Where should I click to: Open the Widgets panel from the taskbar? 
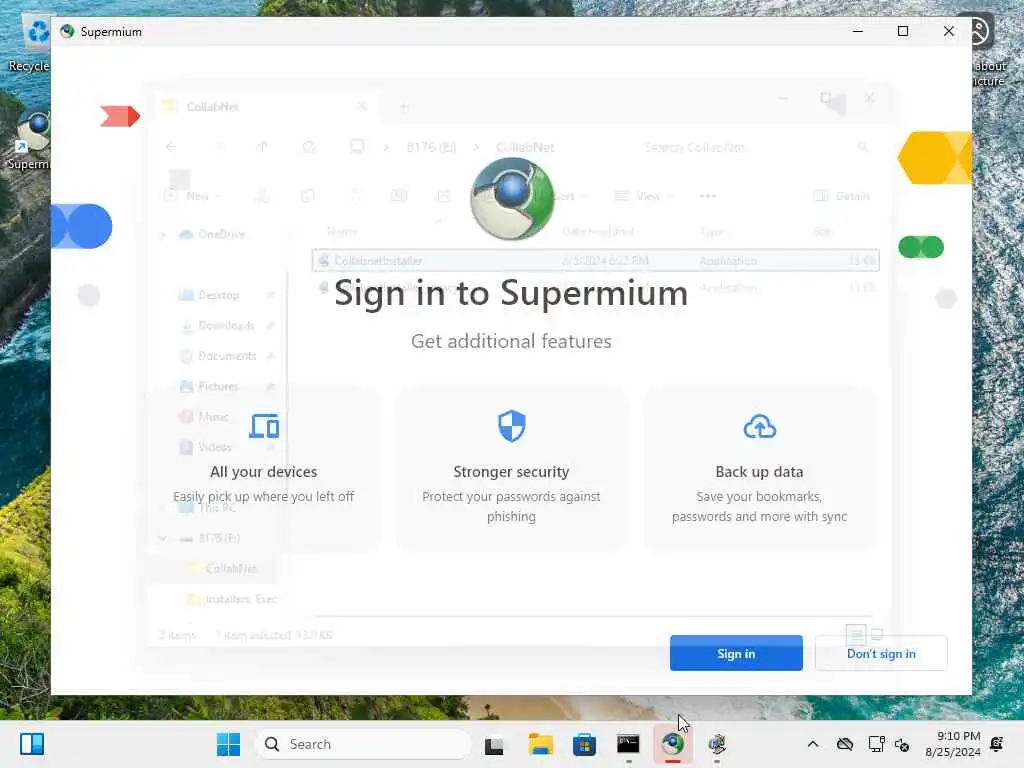[x=32, y=744]
